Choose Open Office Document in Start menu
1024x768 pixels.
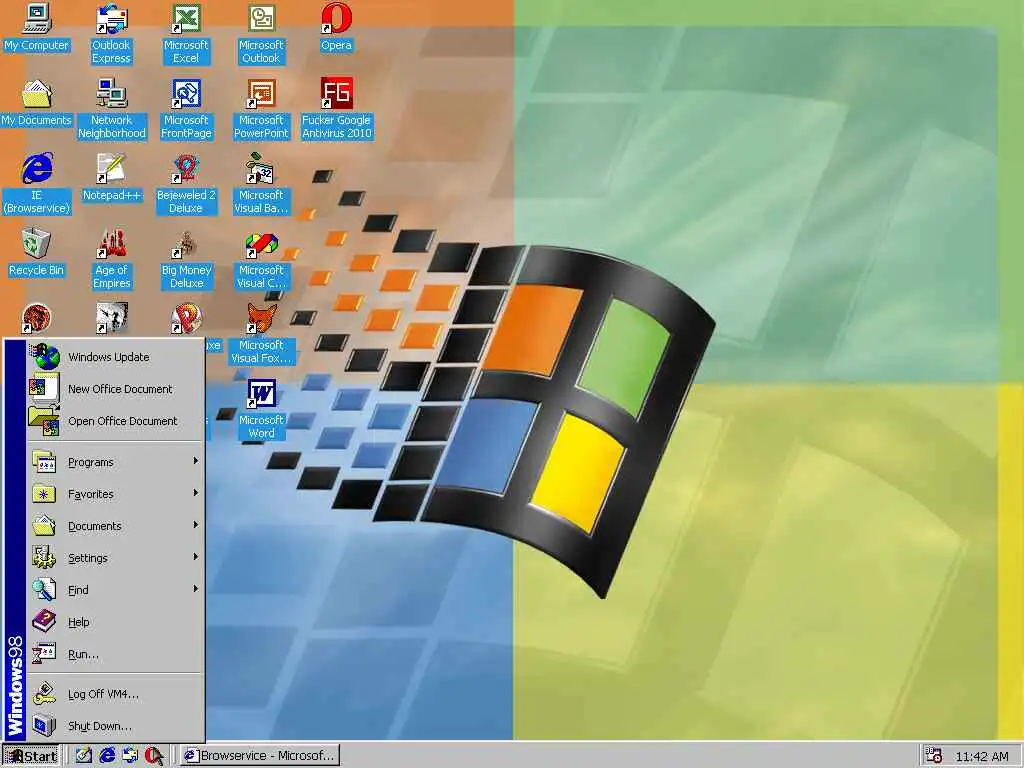coord(116,421)
